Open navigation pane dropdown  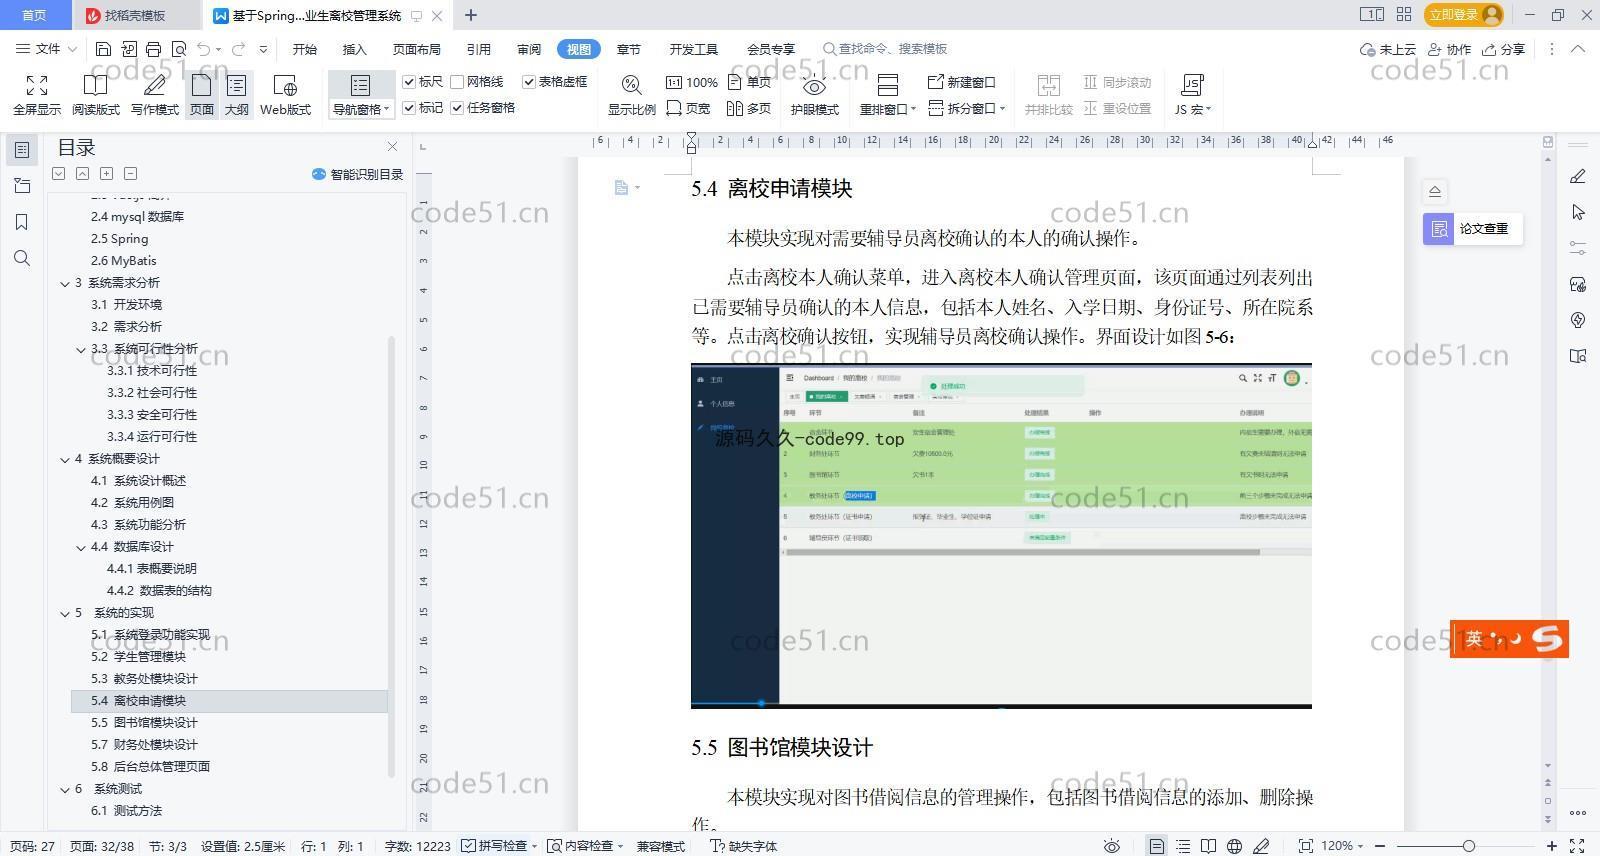pos(361,110)
